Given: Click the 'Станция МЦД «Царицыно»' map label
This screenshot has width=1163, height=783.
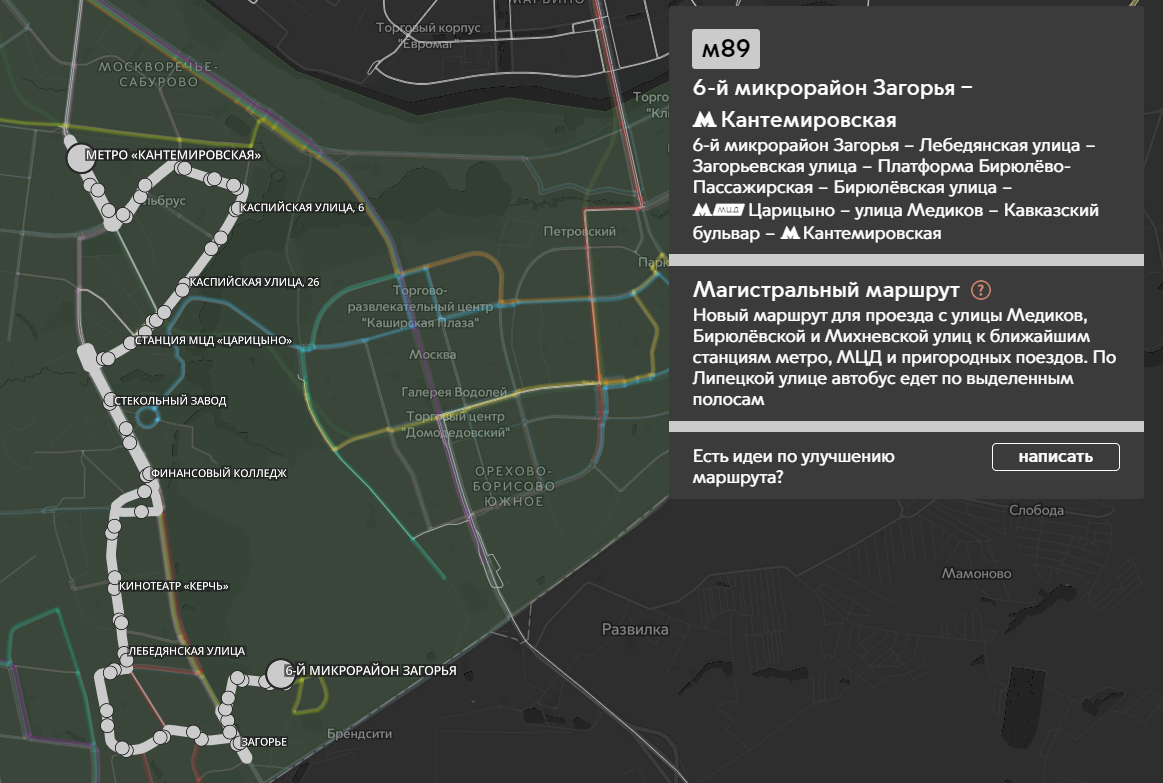Looking at the screenshot, I should [214, 340].
